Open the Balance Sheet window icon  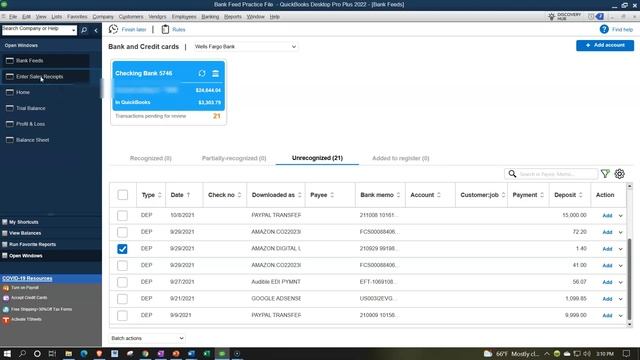10,140
